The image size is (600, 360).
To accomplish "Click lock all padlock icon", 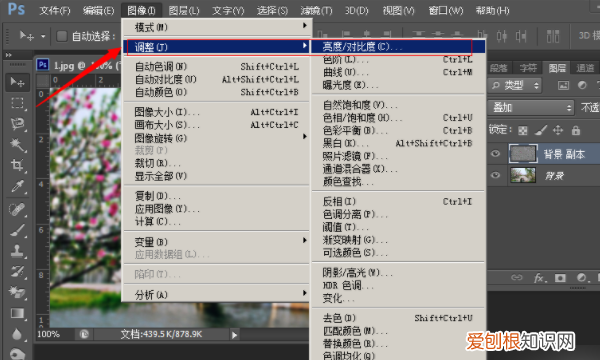I will [x=576, y=130].
